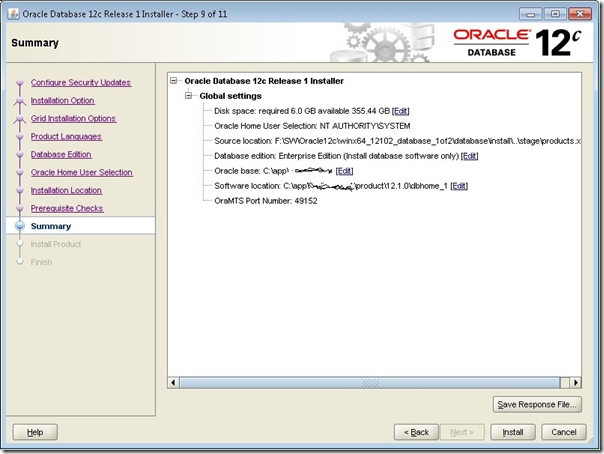This screenshot has height=454, width=604.
Task: Edit the Disk space setting
Action: [x=400, y=111]
